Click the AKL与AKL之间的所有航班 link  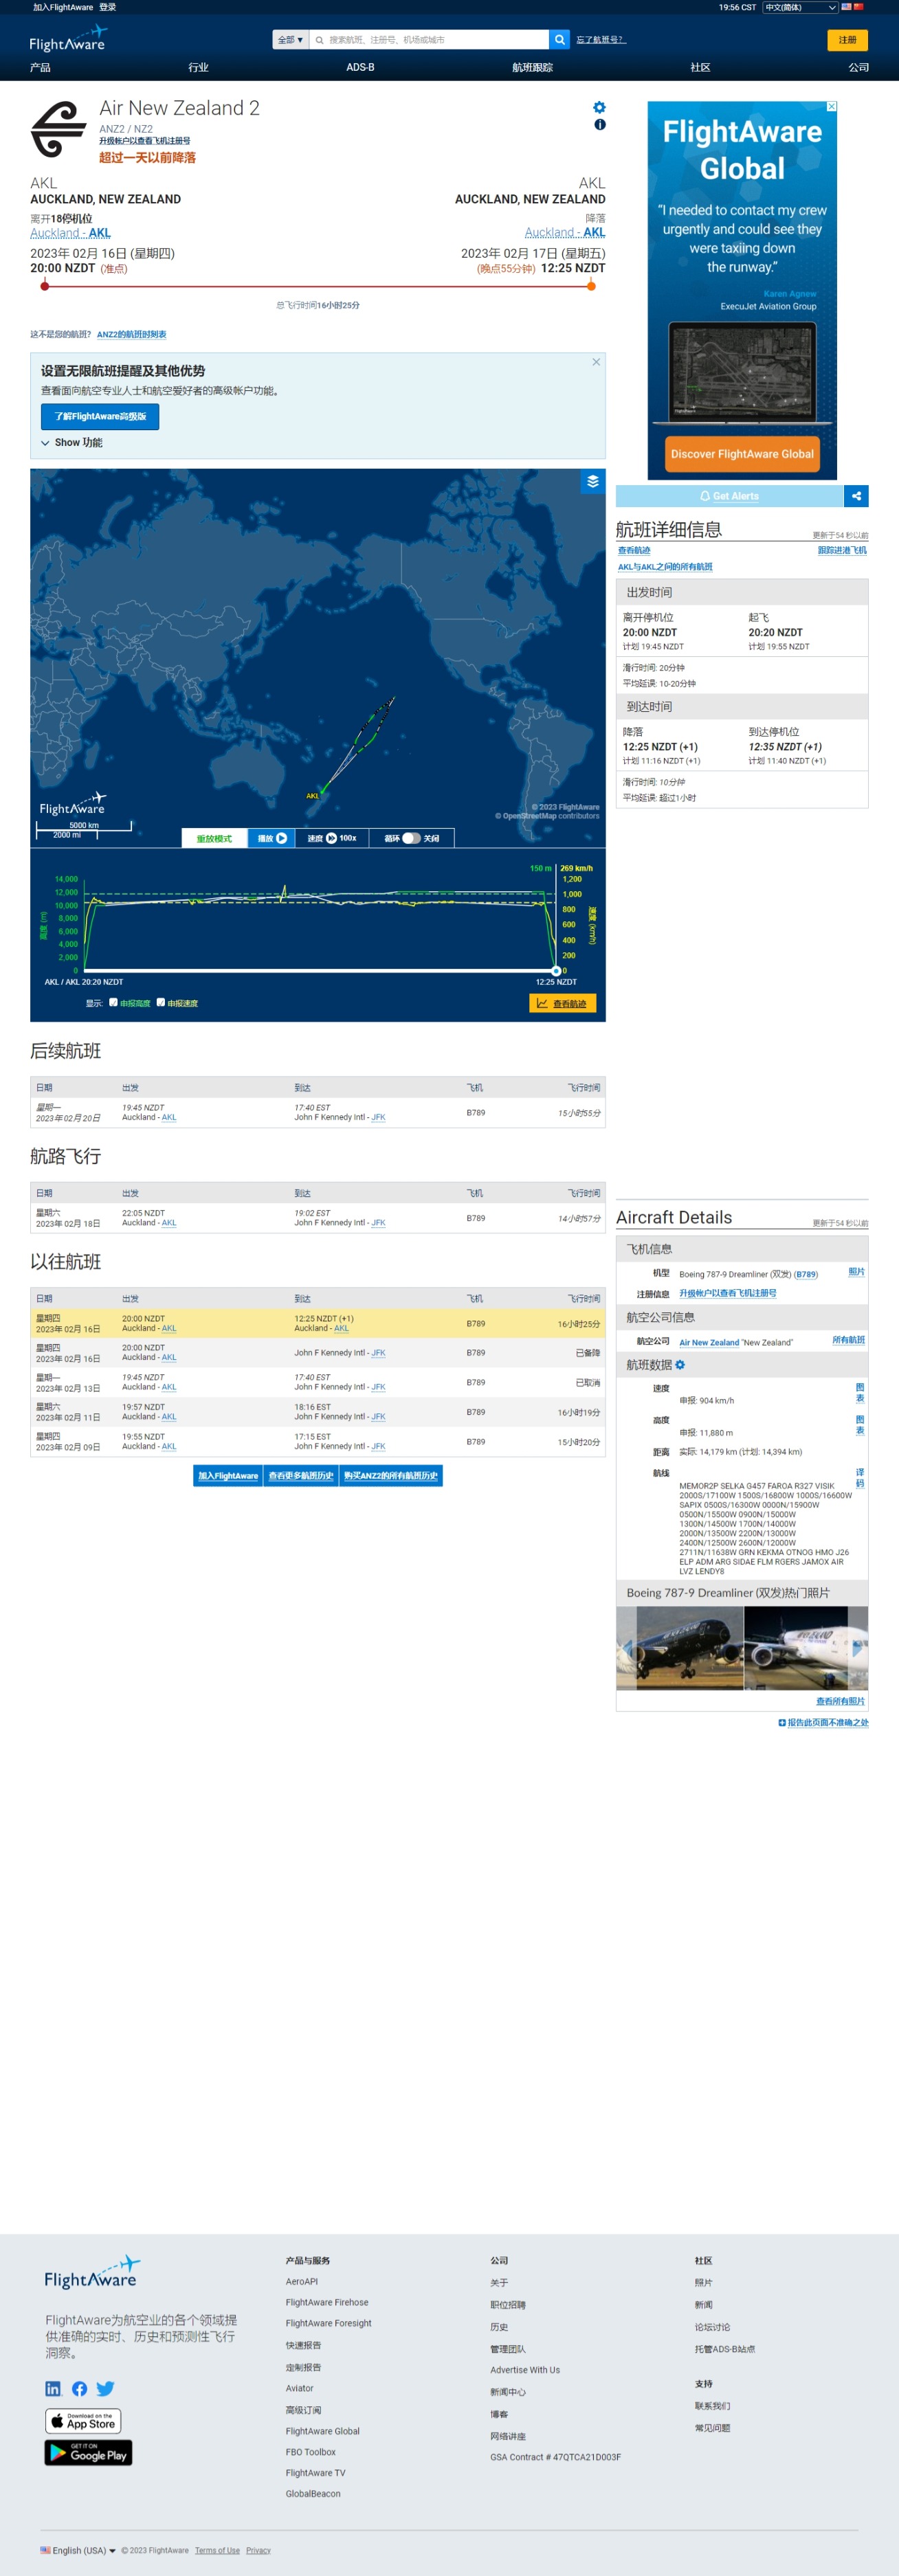[x=665, y=567]
